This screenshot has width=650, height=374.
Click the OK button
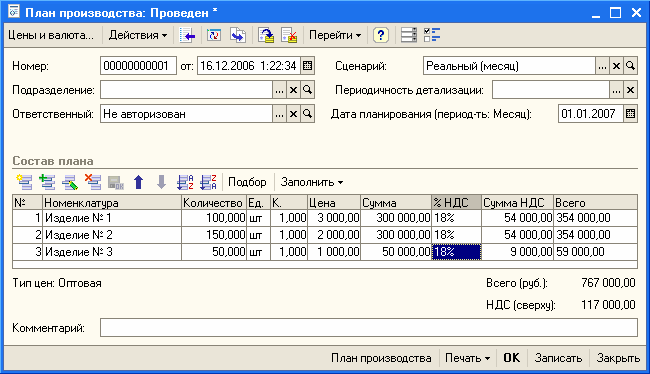coord(512,358)
